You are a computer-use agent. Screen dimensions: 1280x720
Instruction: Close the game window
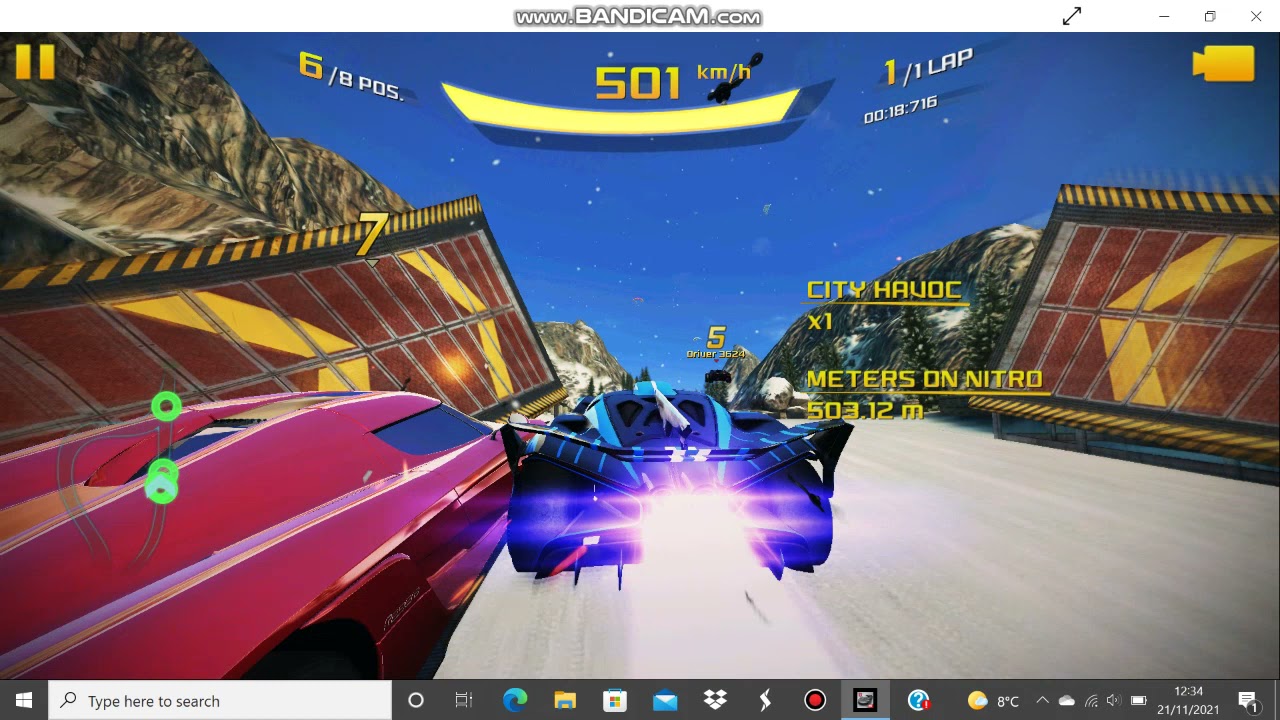tap(1256, 16)
